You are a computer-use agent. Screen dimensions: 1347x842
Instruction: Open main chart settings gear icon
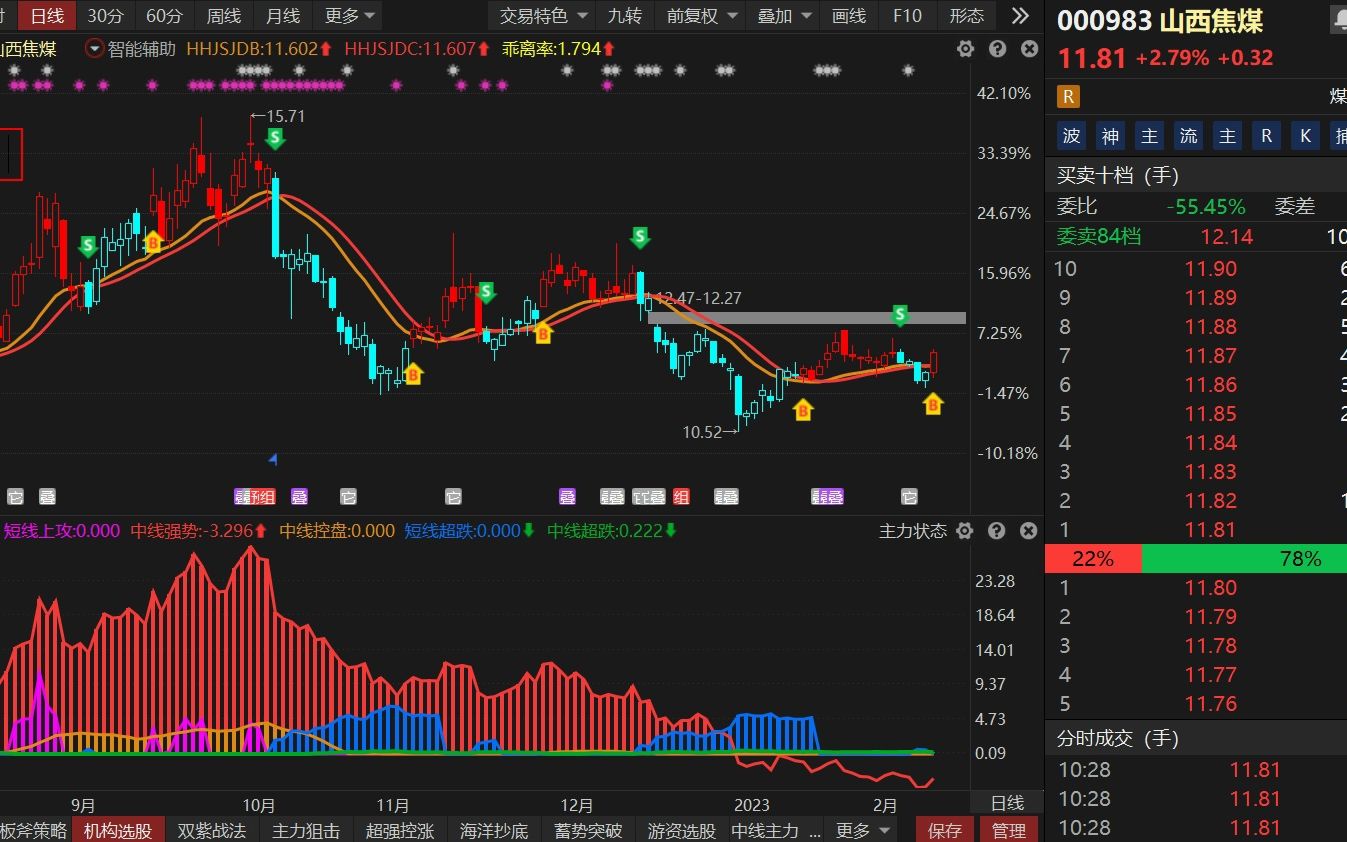[965, 49]
